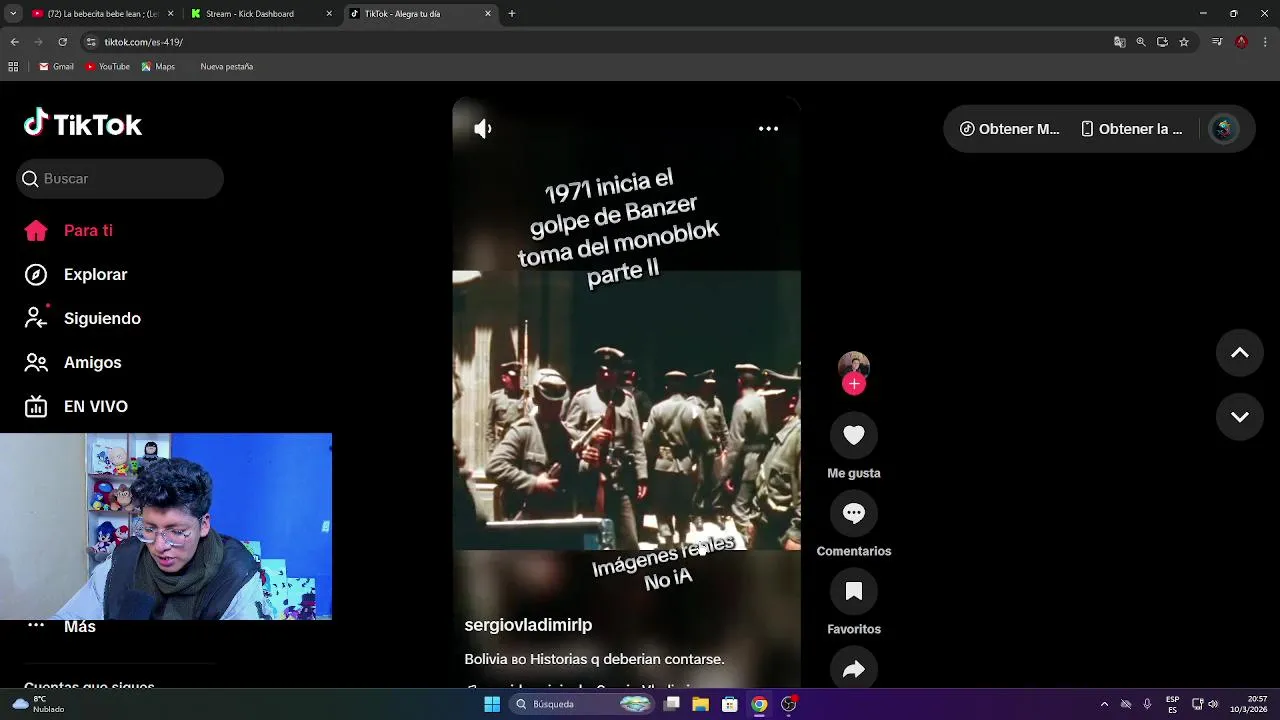Show hidden system tray icons
Image resolution: width=1280 pixels, height=720 pixels.
[1104, 704]
